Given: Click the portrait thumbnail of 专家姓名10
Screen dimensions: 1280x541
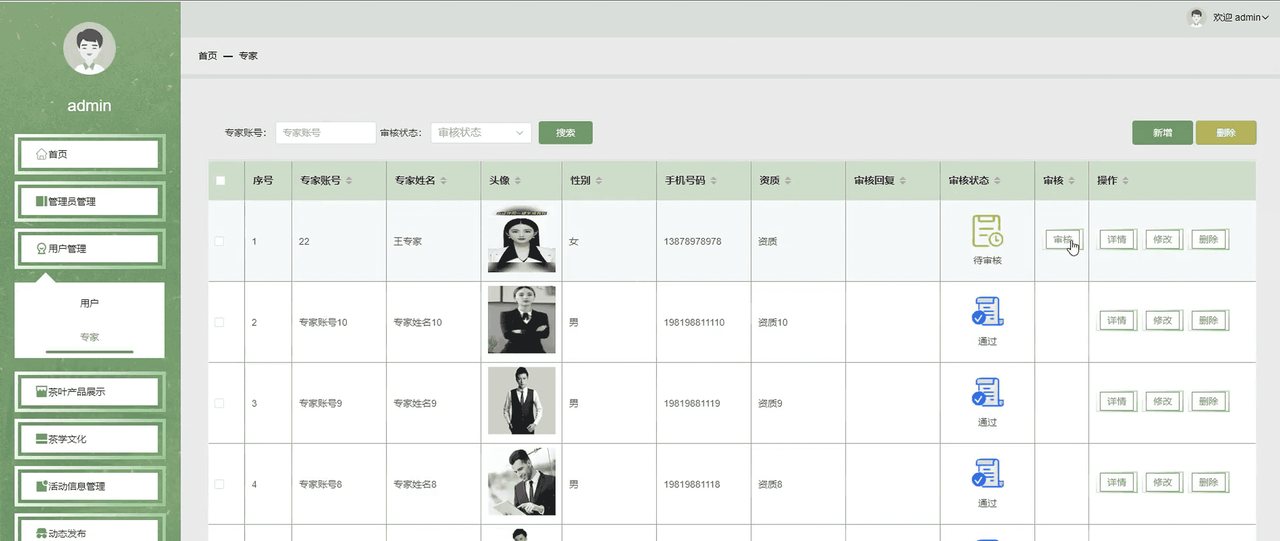Looking at the screenshot, I should 521,320.
